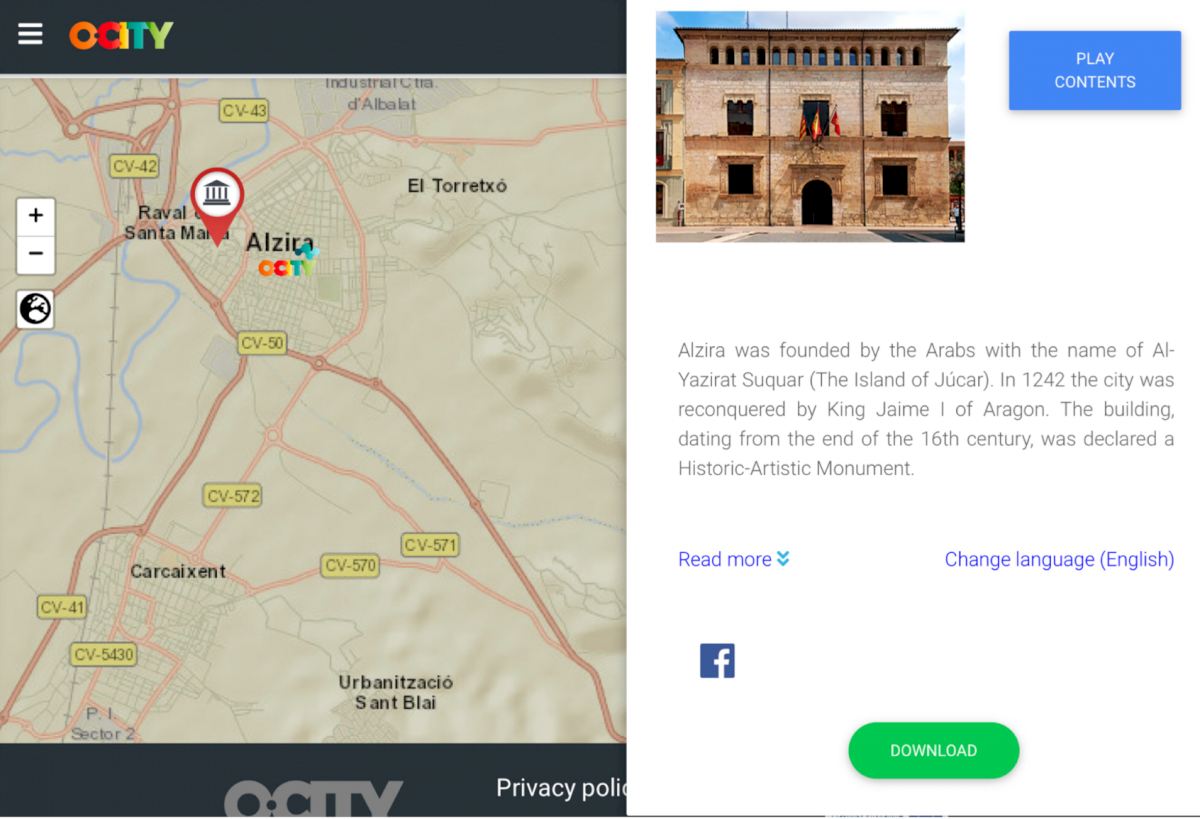Screen dimensions: 1200x819
Task: Click the O-CITY logo in header
Action: tap(121, 35)
